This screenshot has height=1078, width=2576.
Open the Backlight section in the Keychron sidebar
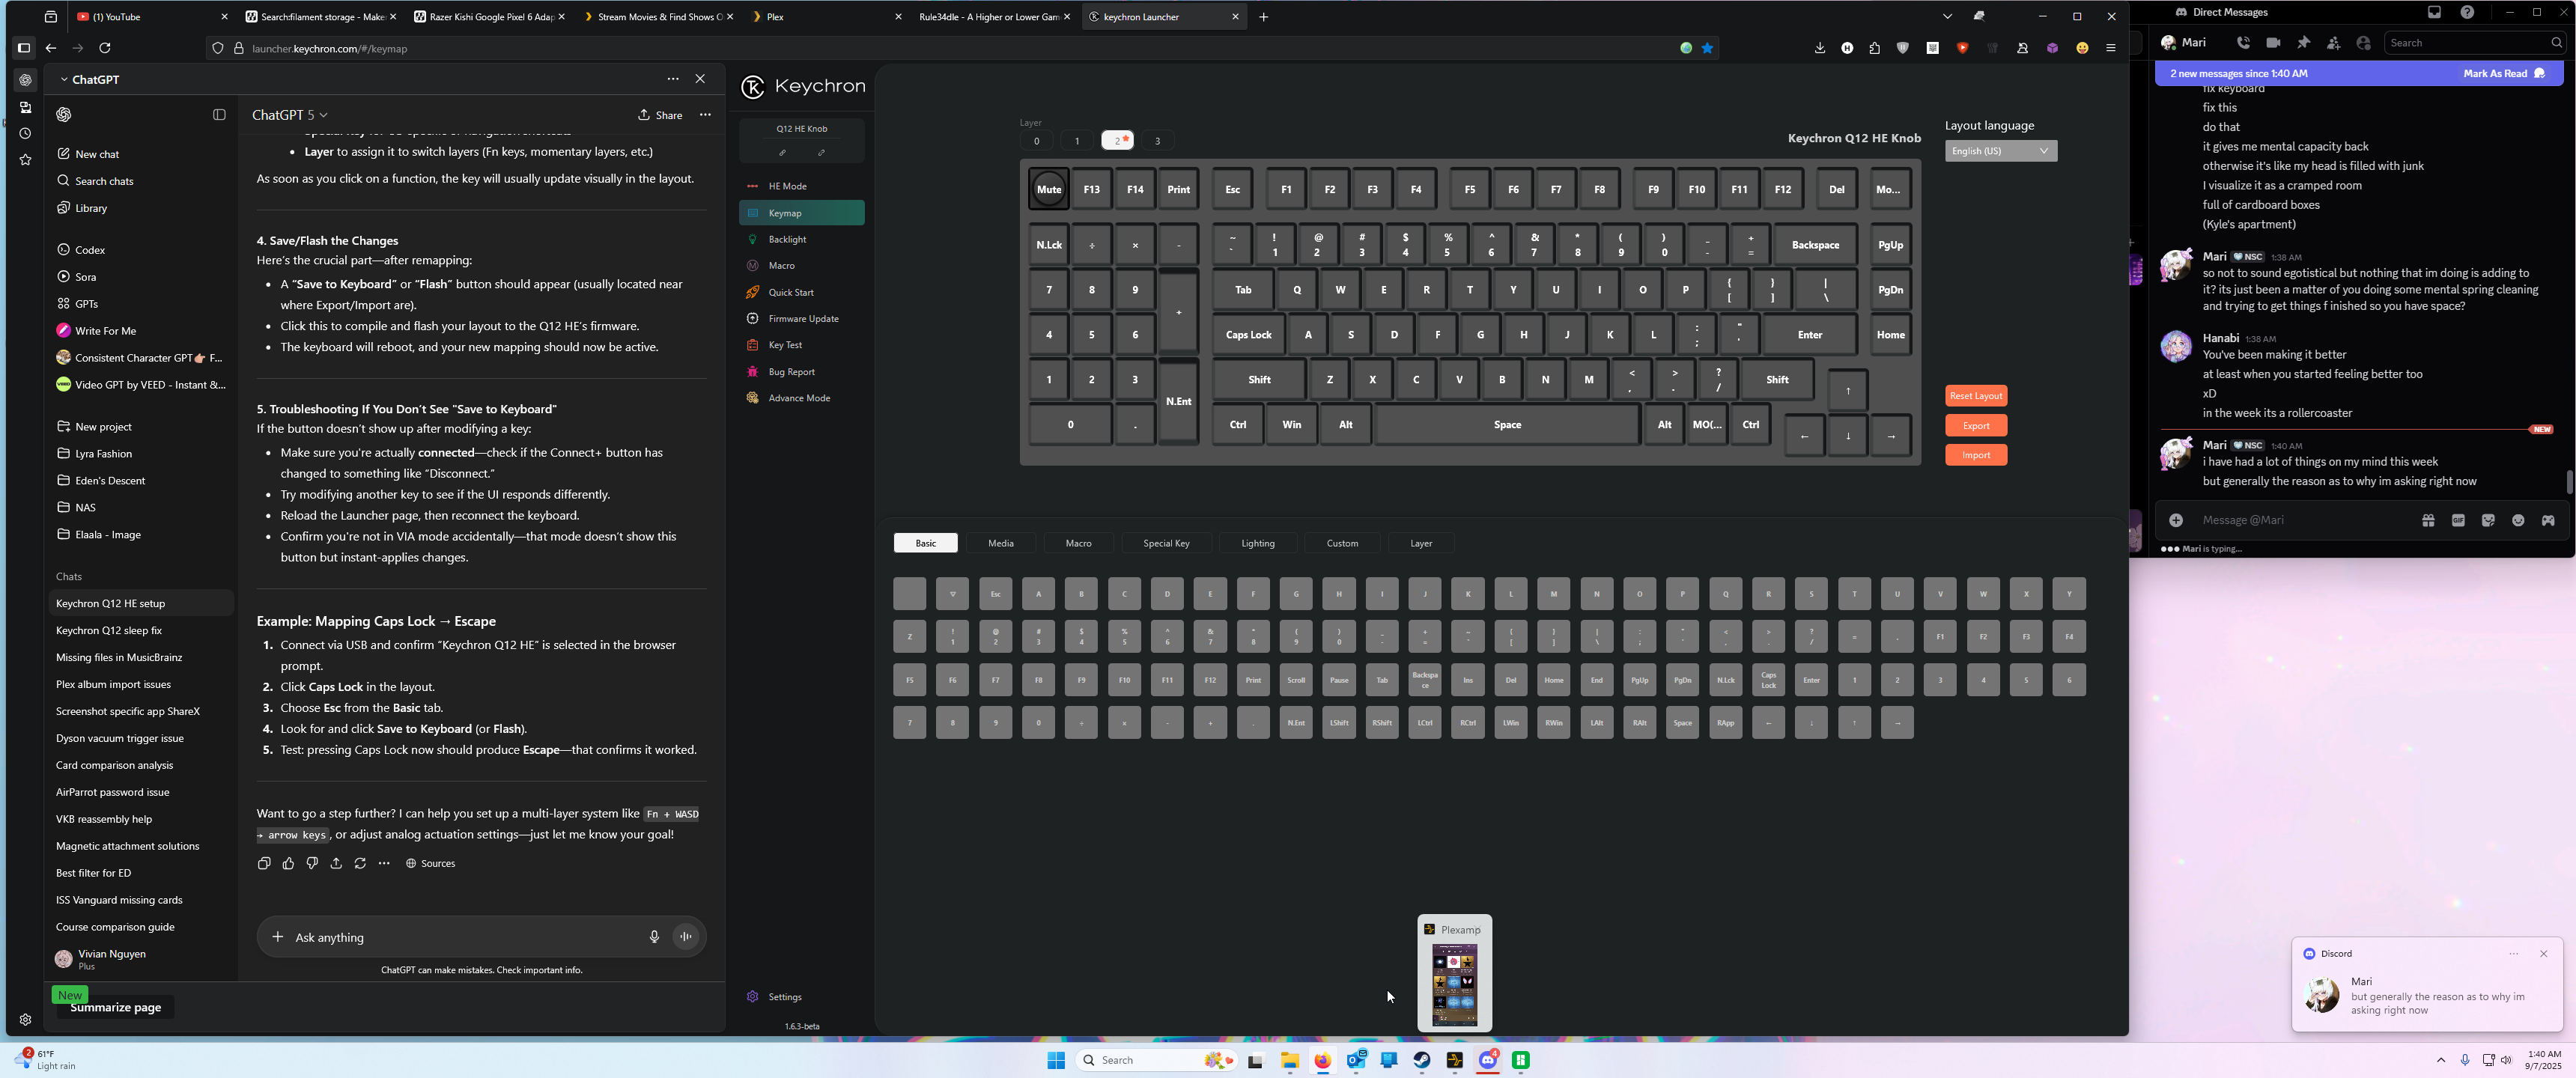pos(787,239)
